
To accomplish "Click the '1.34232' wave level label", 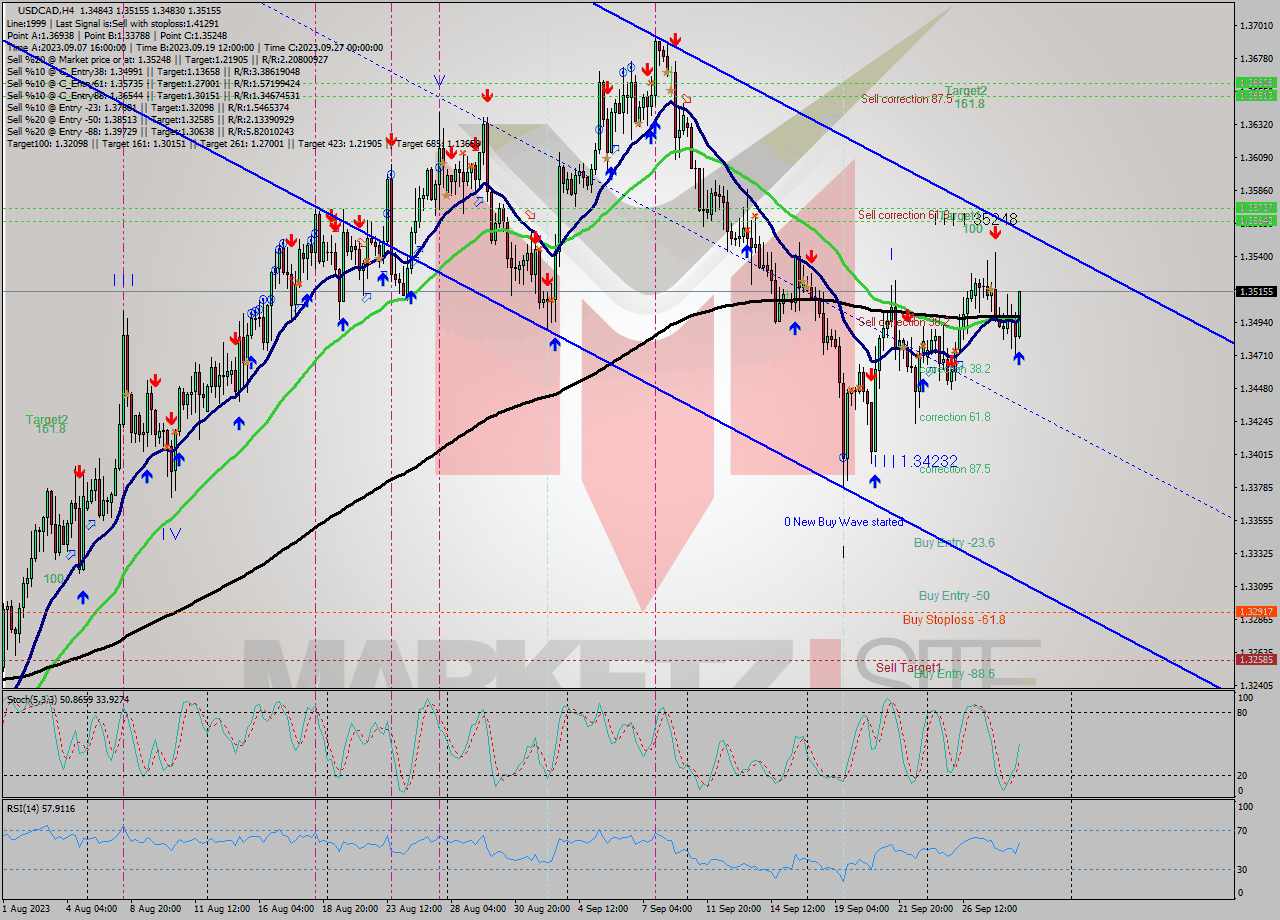I will click(x=929, y=461).
